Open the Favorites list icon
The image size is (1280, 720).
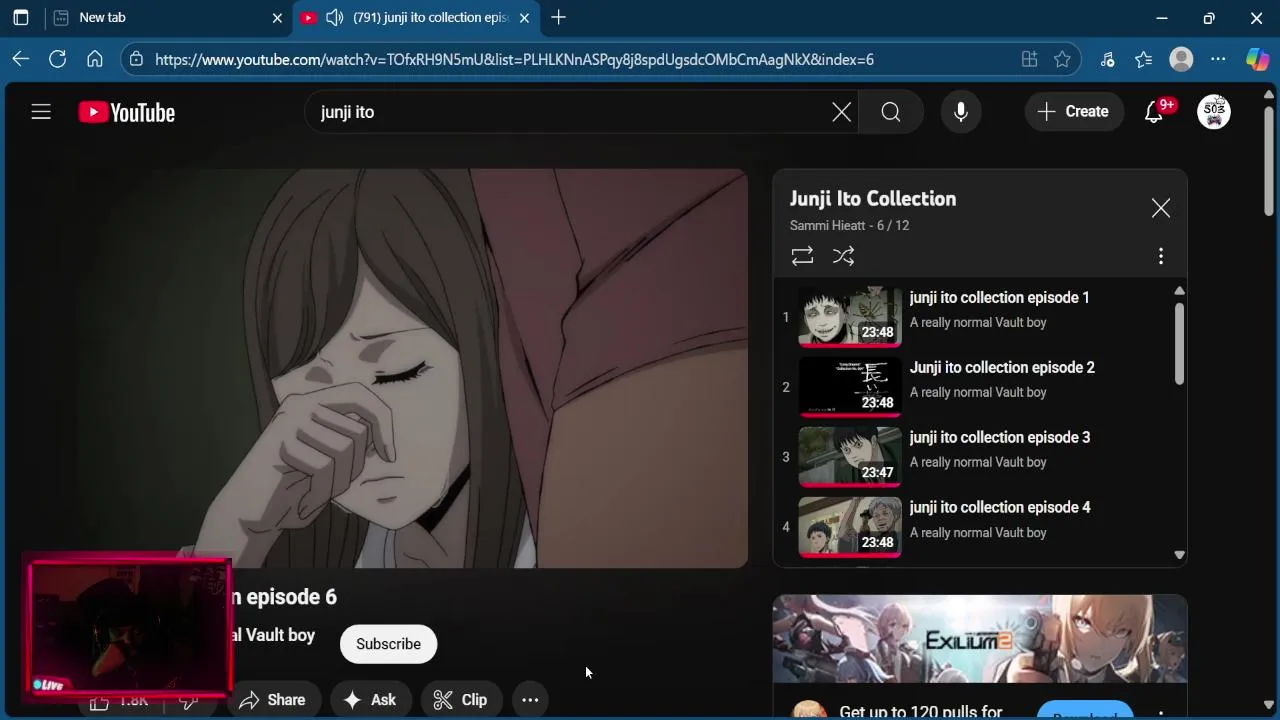[x=1144, y=60]
